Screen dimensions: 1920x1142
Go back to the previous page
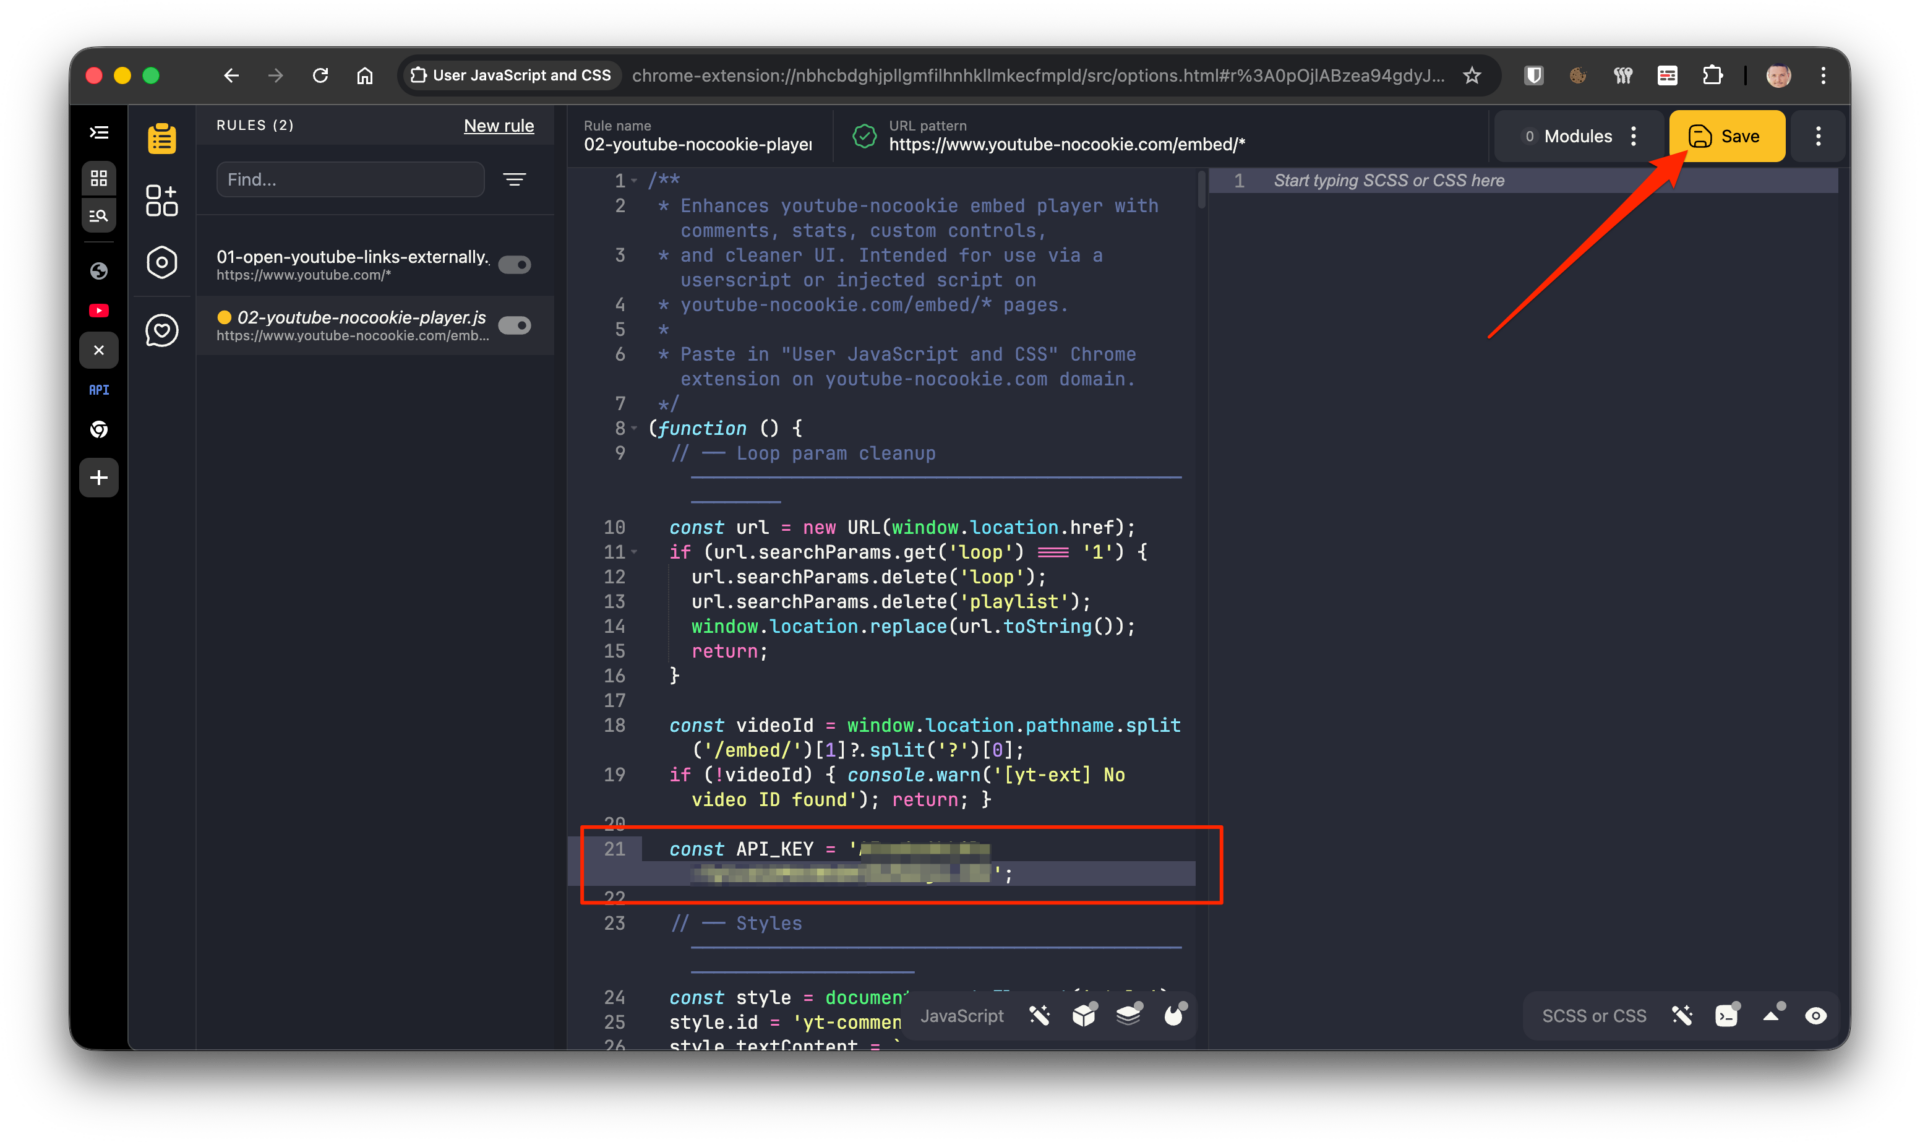point(231,75)
